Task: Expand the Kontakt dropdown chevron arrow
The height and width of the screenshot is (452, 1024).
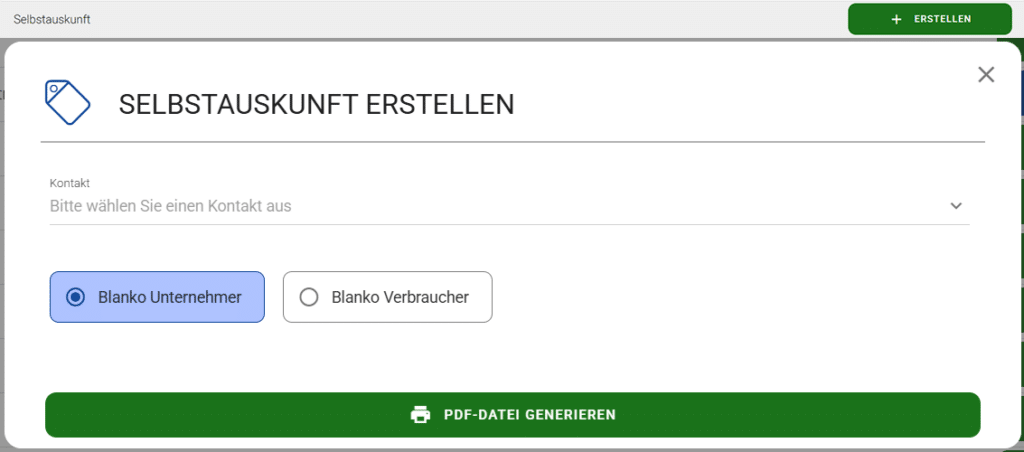Action: [x=956, y=206]
